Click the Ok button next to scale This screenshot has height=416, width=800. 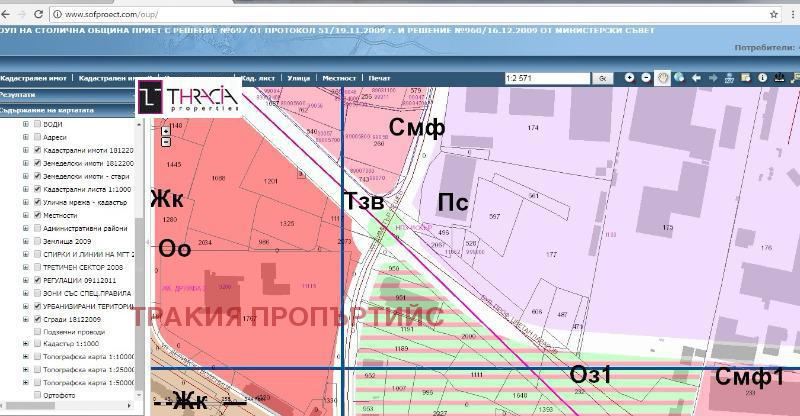coord(602,78)
